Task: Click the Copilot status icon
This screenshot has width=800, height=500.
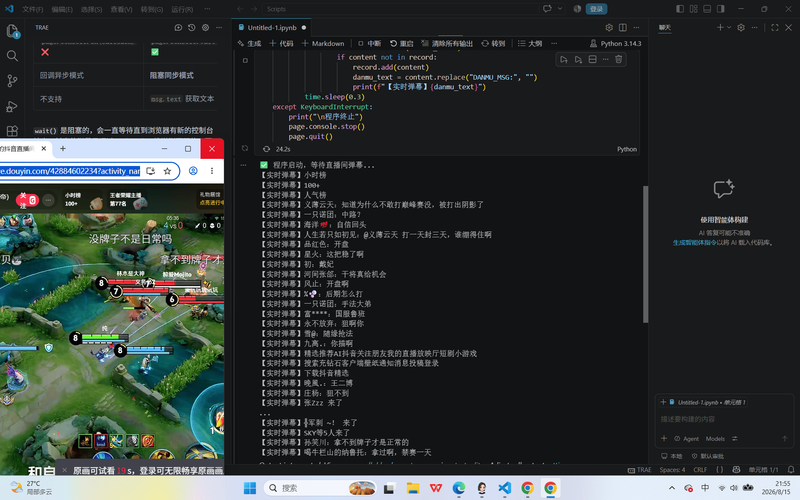Action: (736, 469)
